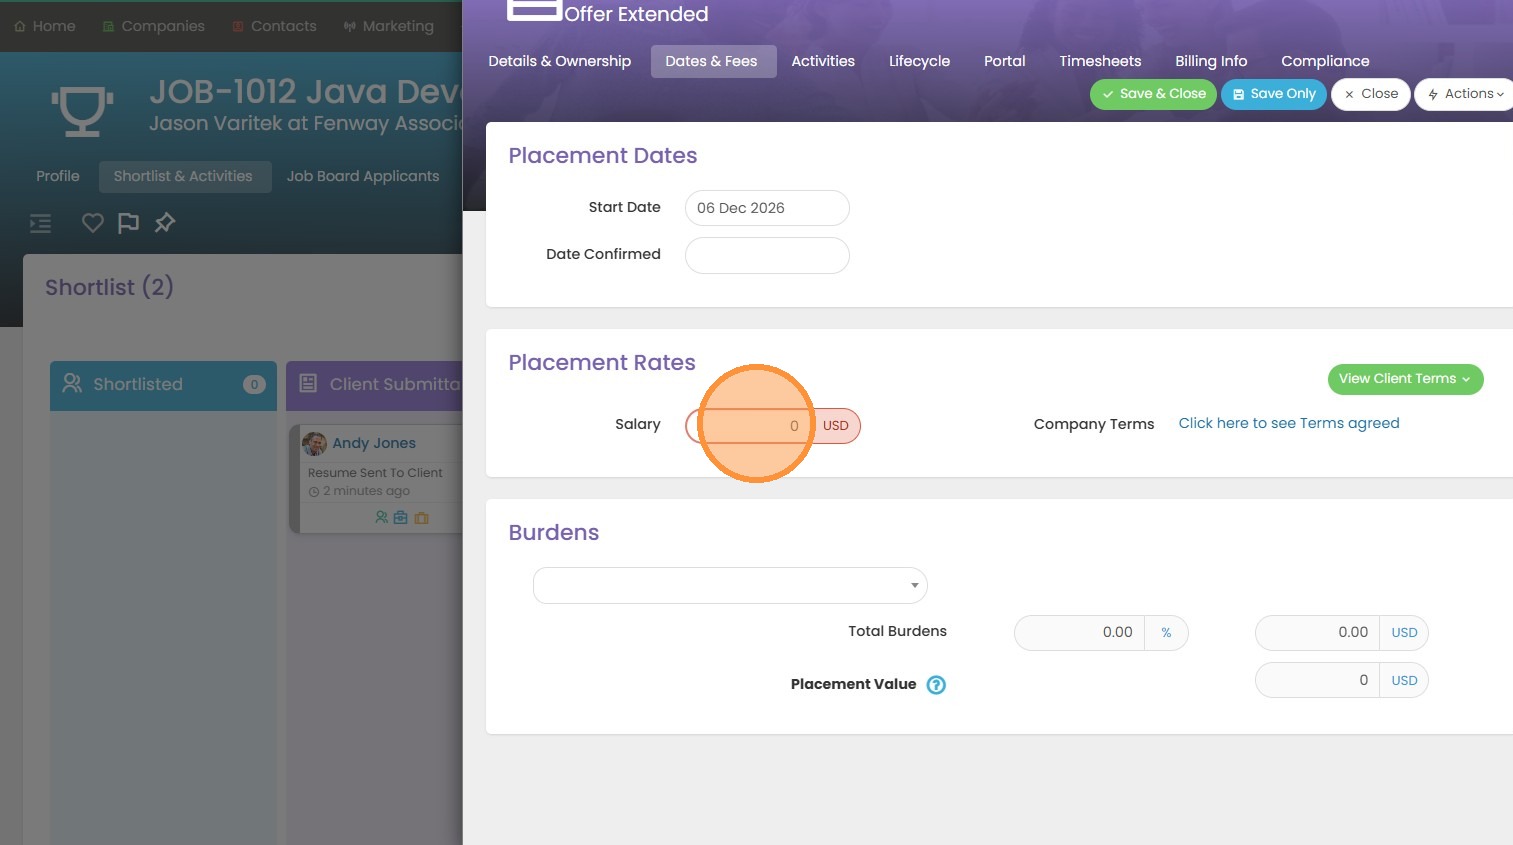Screen dimensions: 1513x845
Task: Expand the View Client Terms dropdown
Action: [1405, 379]
